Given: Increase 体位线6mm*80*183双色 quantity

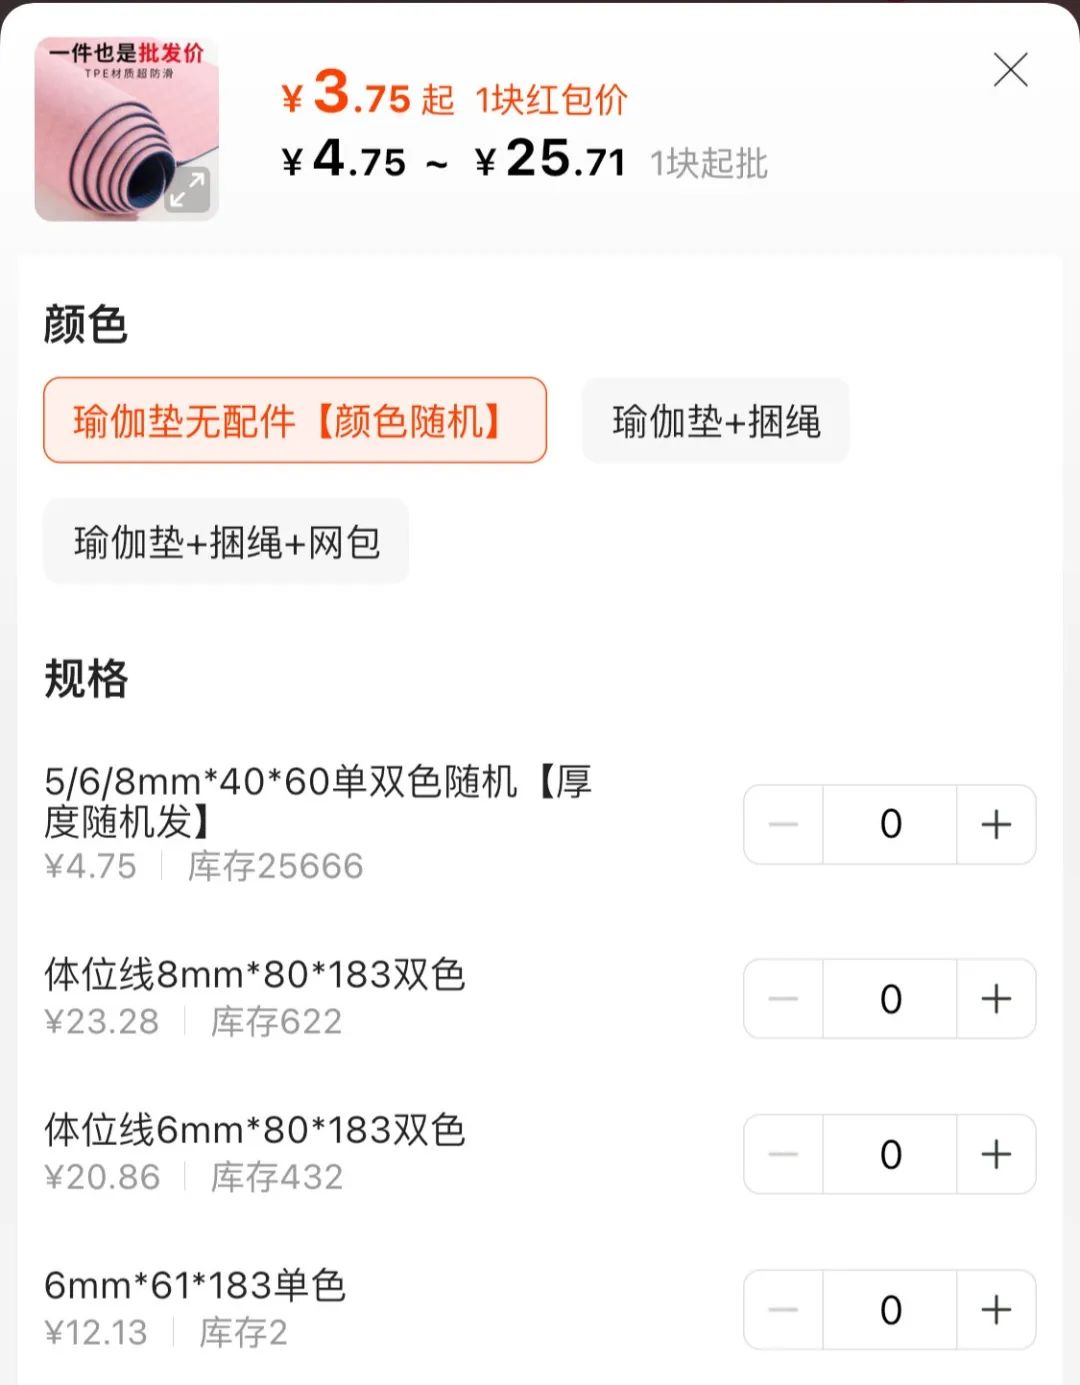Looking at the screenshot, I should coord(996,1155).
